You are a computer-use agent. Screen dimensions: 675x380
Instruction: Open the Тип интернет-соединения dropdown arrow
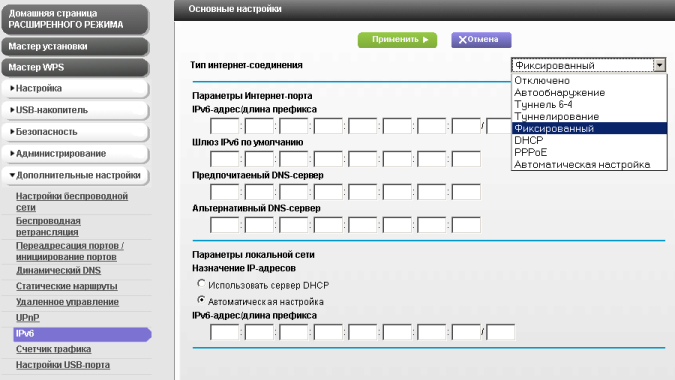coord(659,65)
